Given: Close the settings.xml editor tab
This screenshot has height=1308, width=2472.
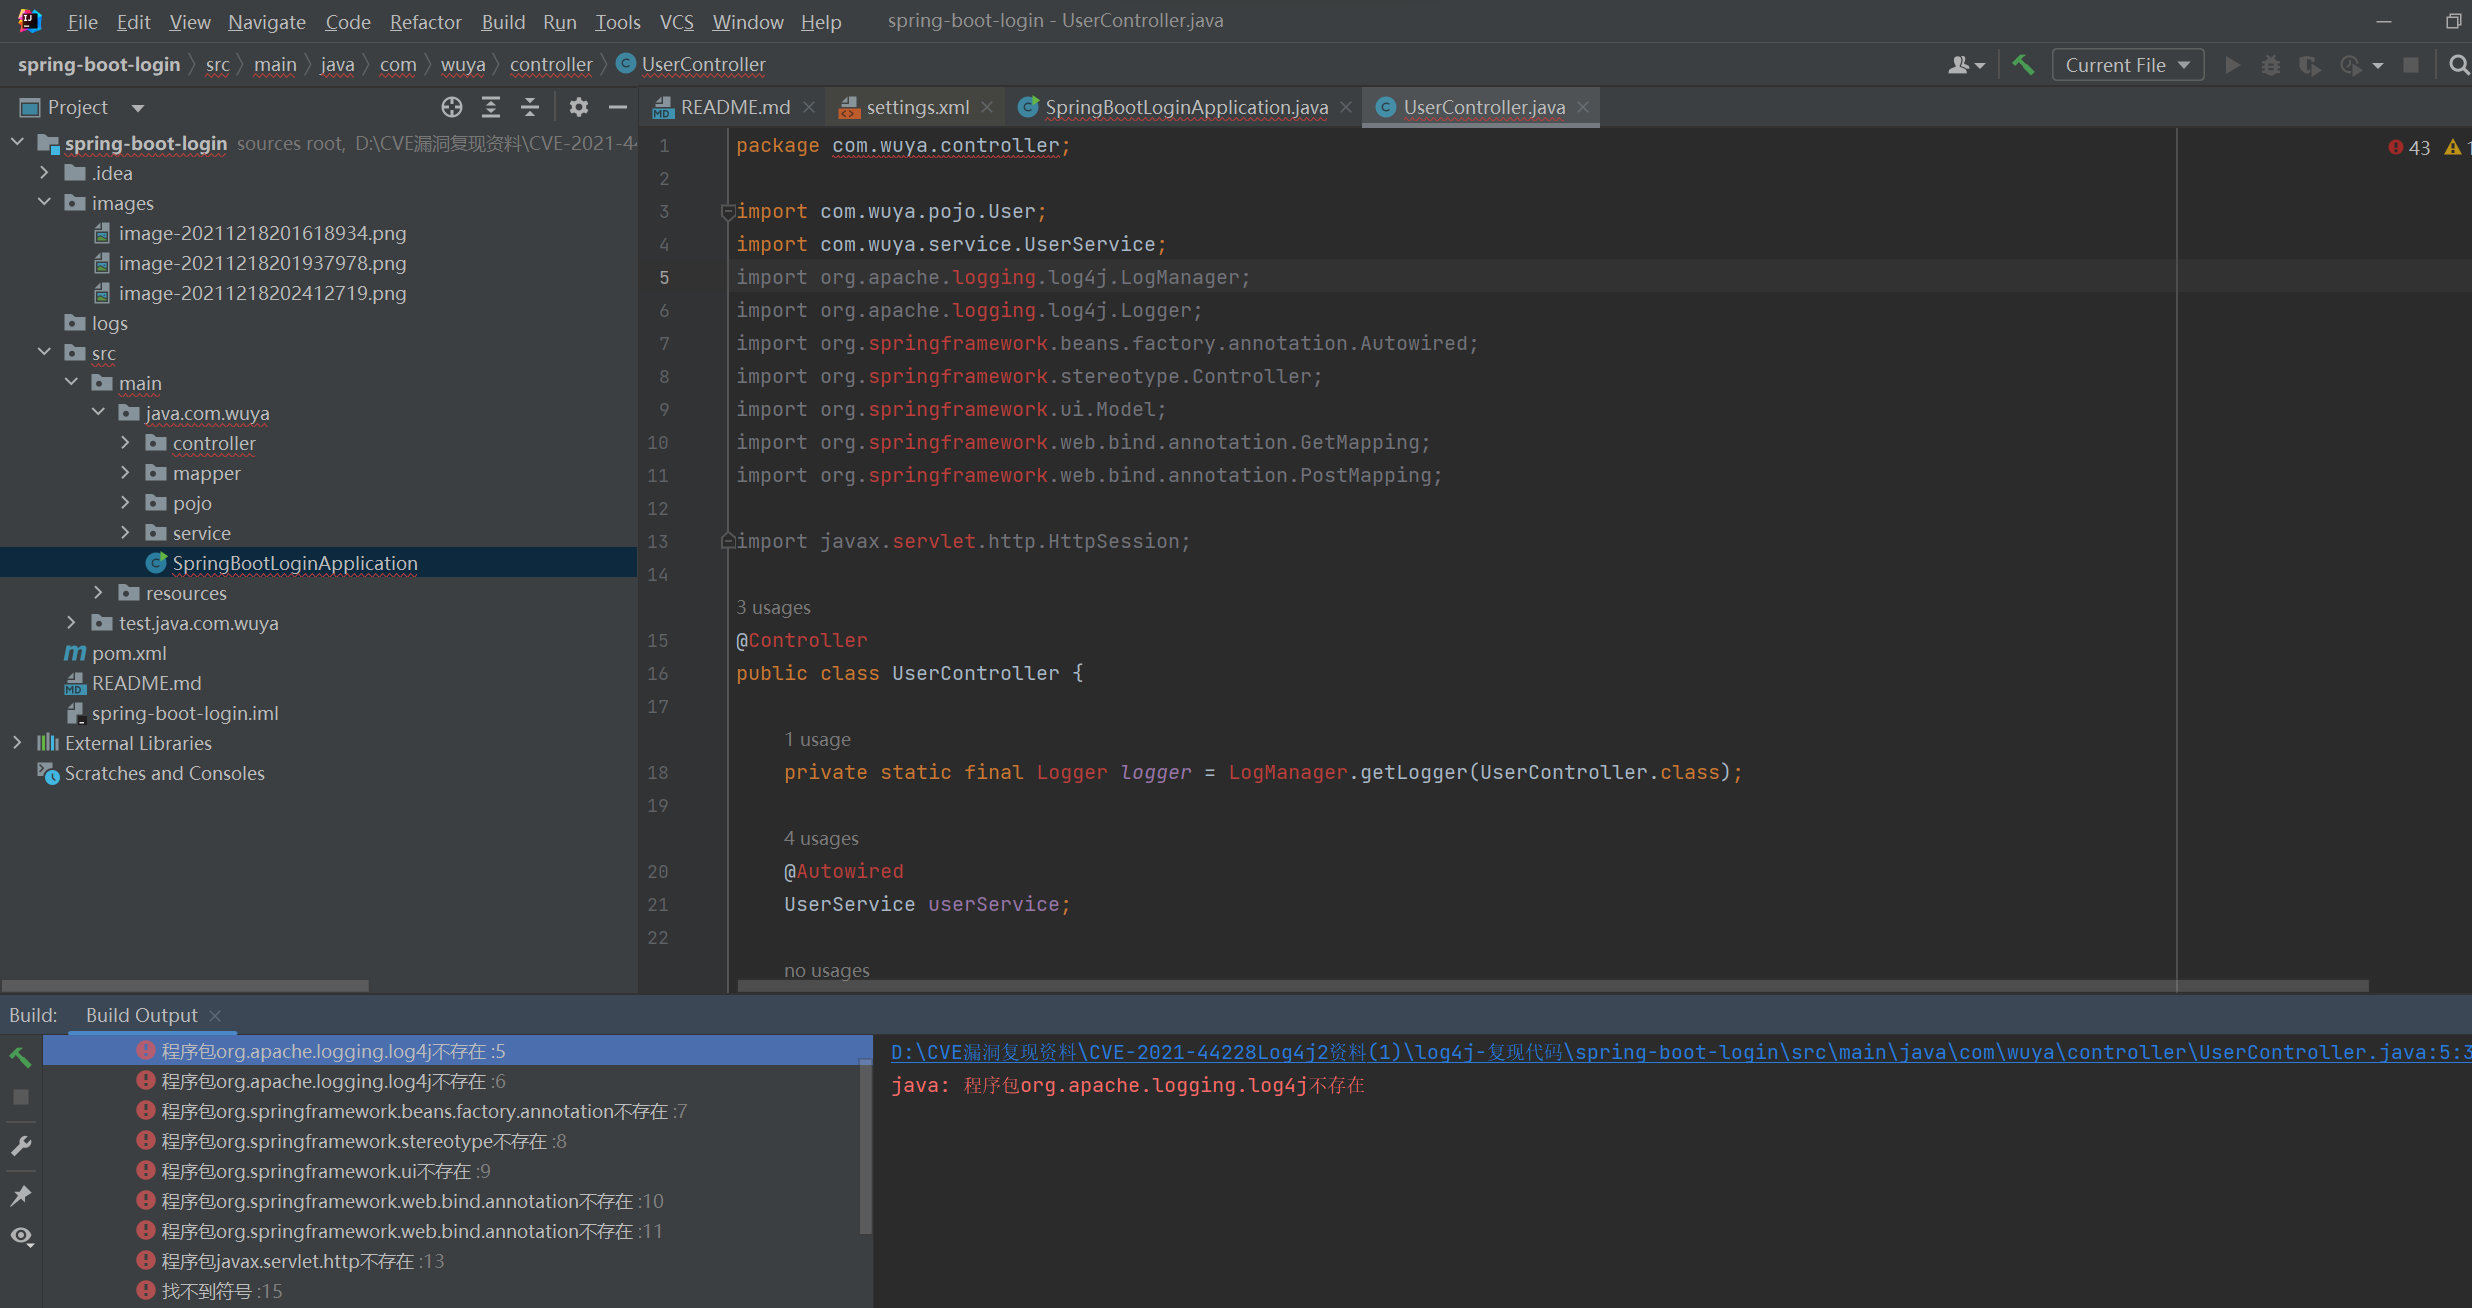Looking at the screenshot, I should pos(987,107).
